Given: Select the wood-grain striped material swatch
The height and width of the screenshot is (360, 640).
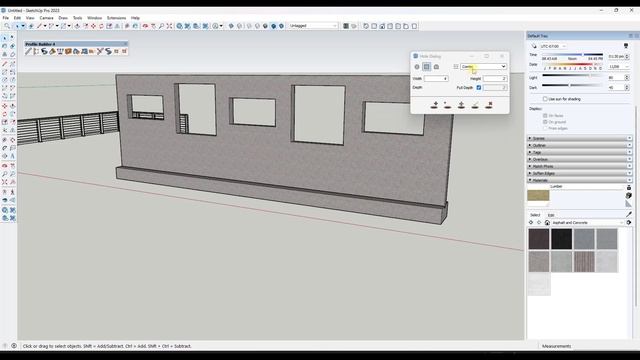Looking at the screenshot, I should (x=584, y=262).
